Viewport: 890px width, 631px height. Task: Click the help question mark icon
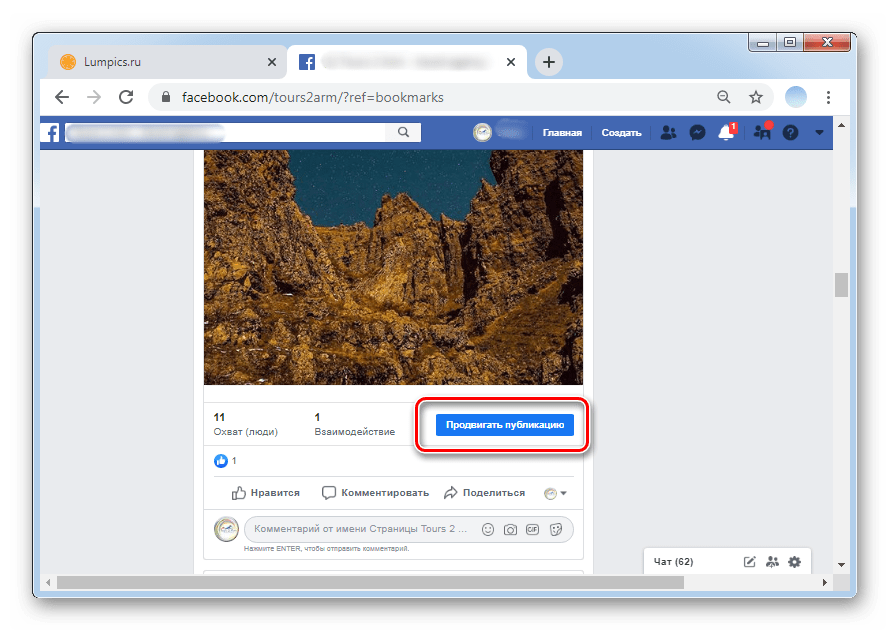tap(790, 132)
